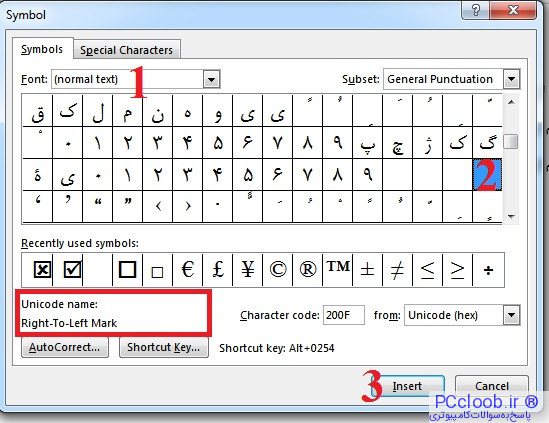Viewport: 549px width, 423px height.
Task: Select the checked box symbol in recent symbols
Action: 72,270
